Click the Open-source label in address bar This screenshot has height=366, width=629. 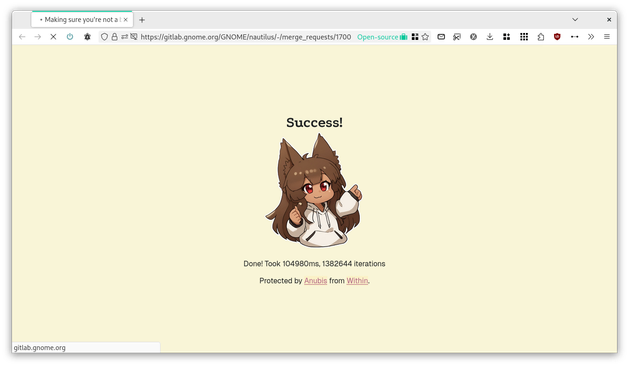(x=377, y=37)
